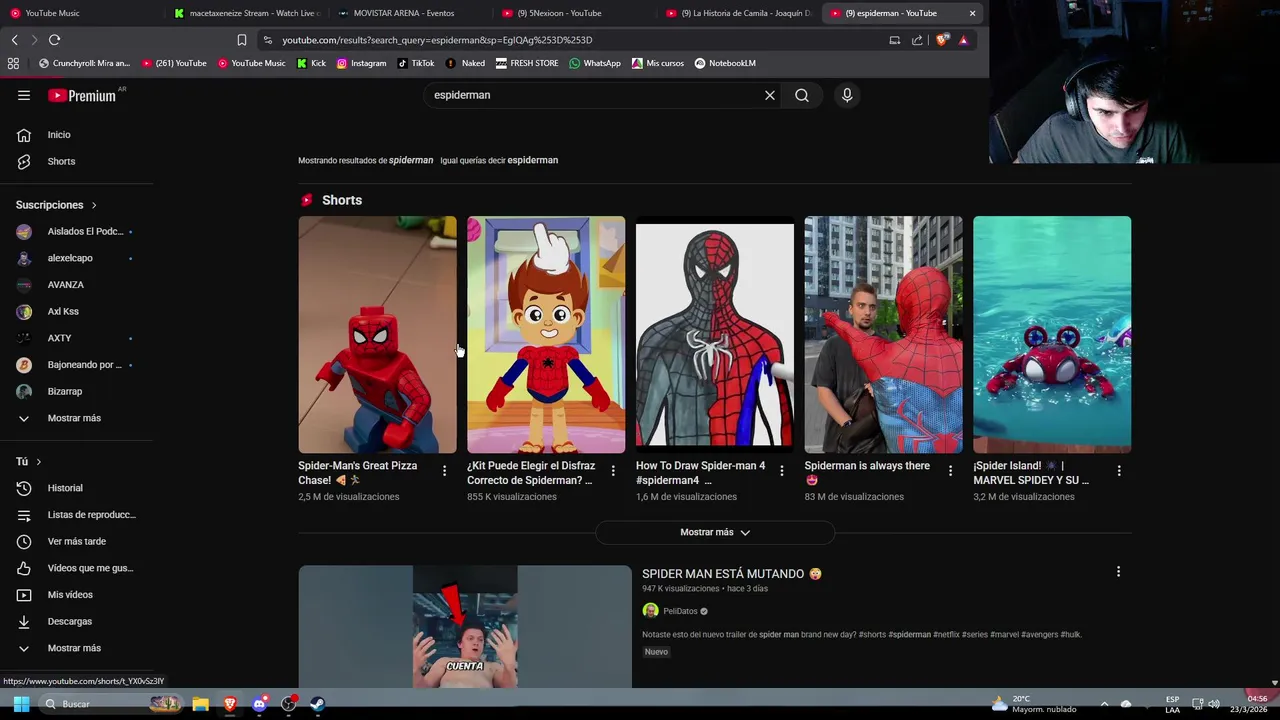Open Ver más tarde in sidebar
This screenshot has height=720, width=1280.
pos(76,541)
